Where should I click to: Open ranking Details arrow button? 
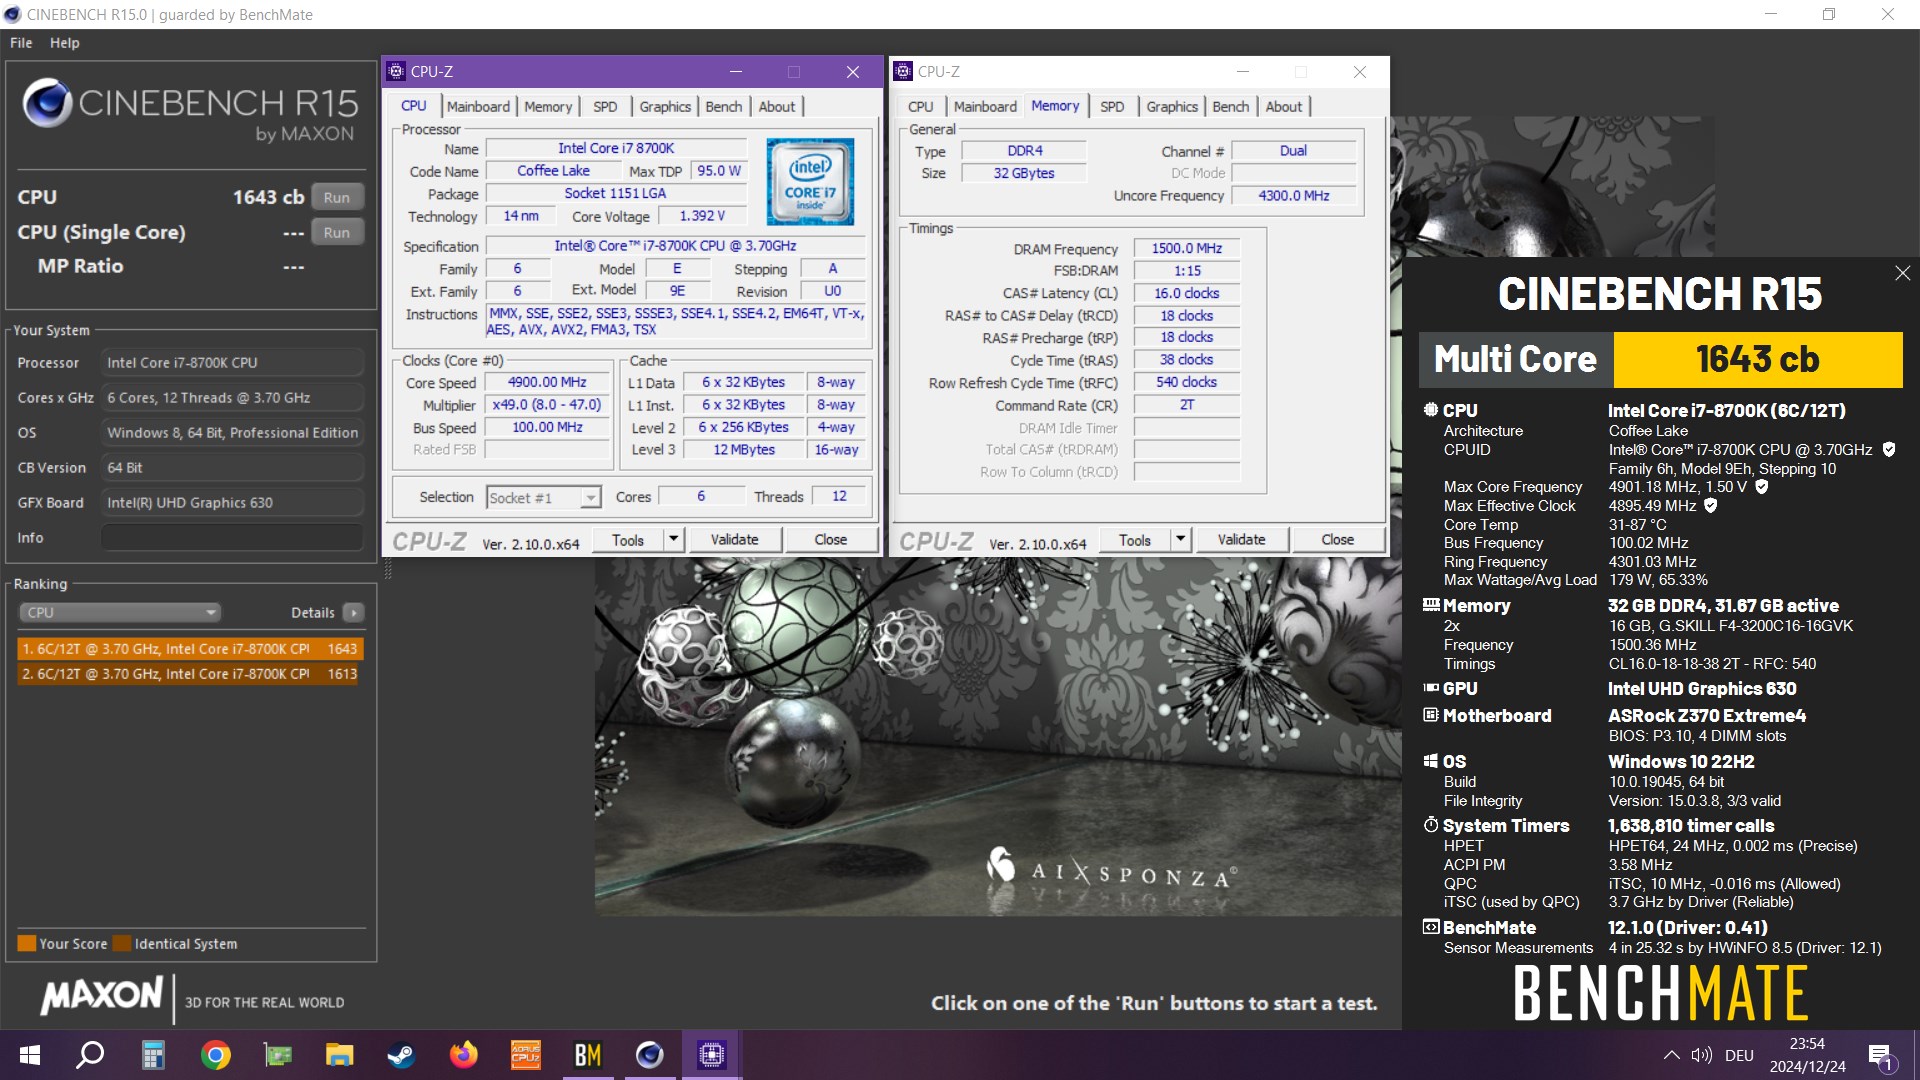(x=353, y=612)
